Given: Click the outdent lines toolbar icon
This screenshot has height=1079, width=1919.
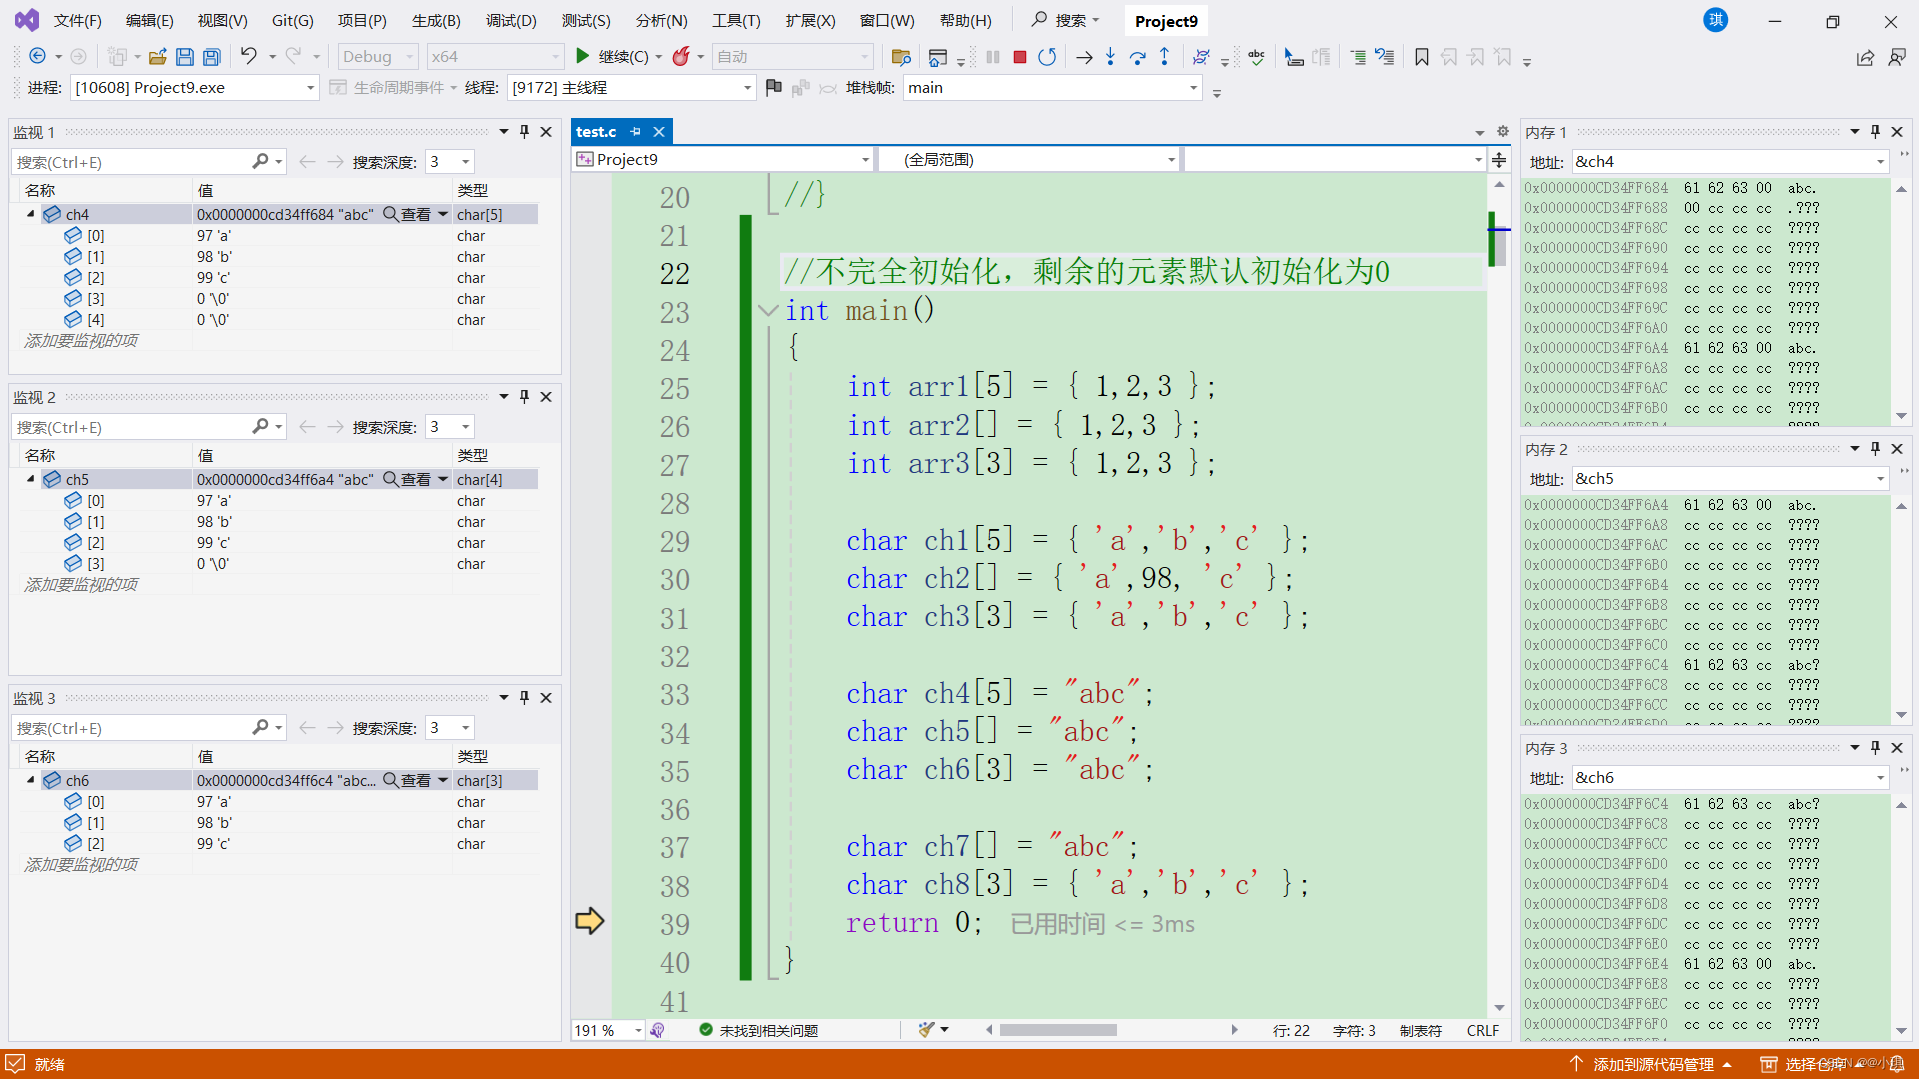Looking at the screenshot, I should 1358,57.
